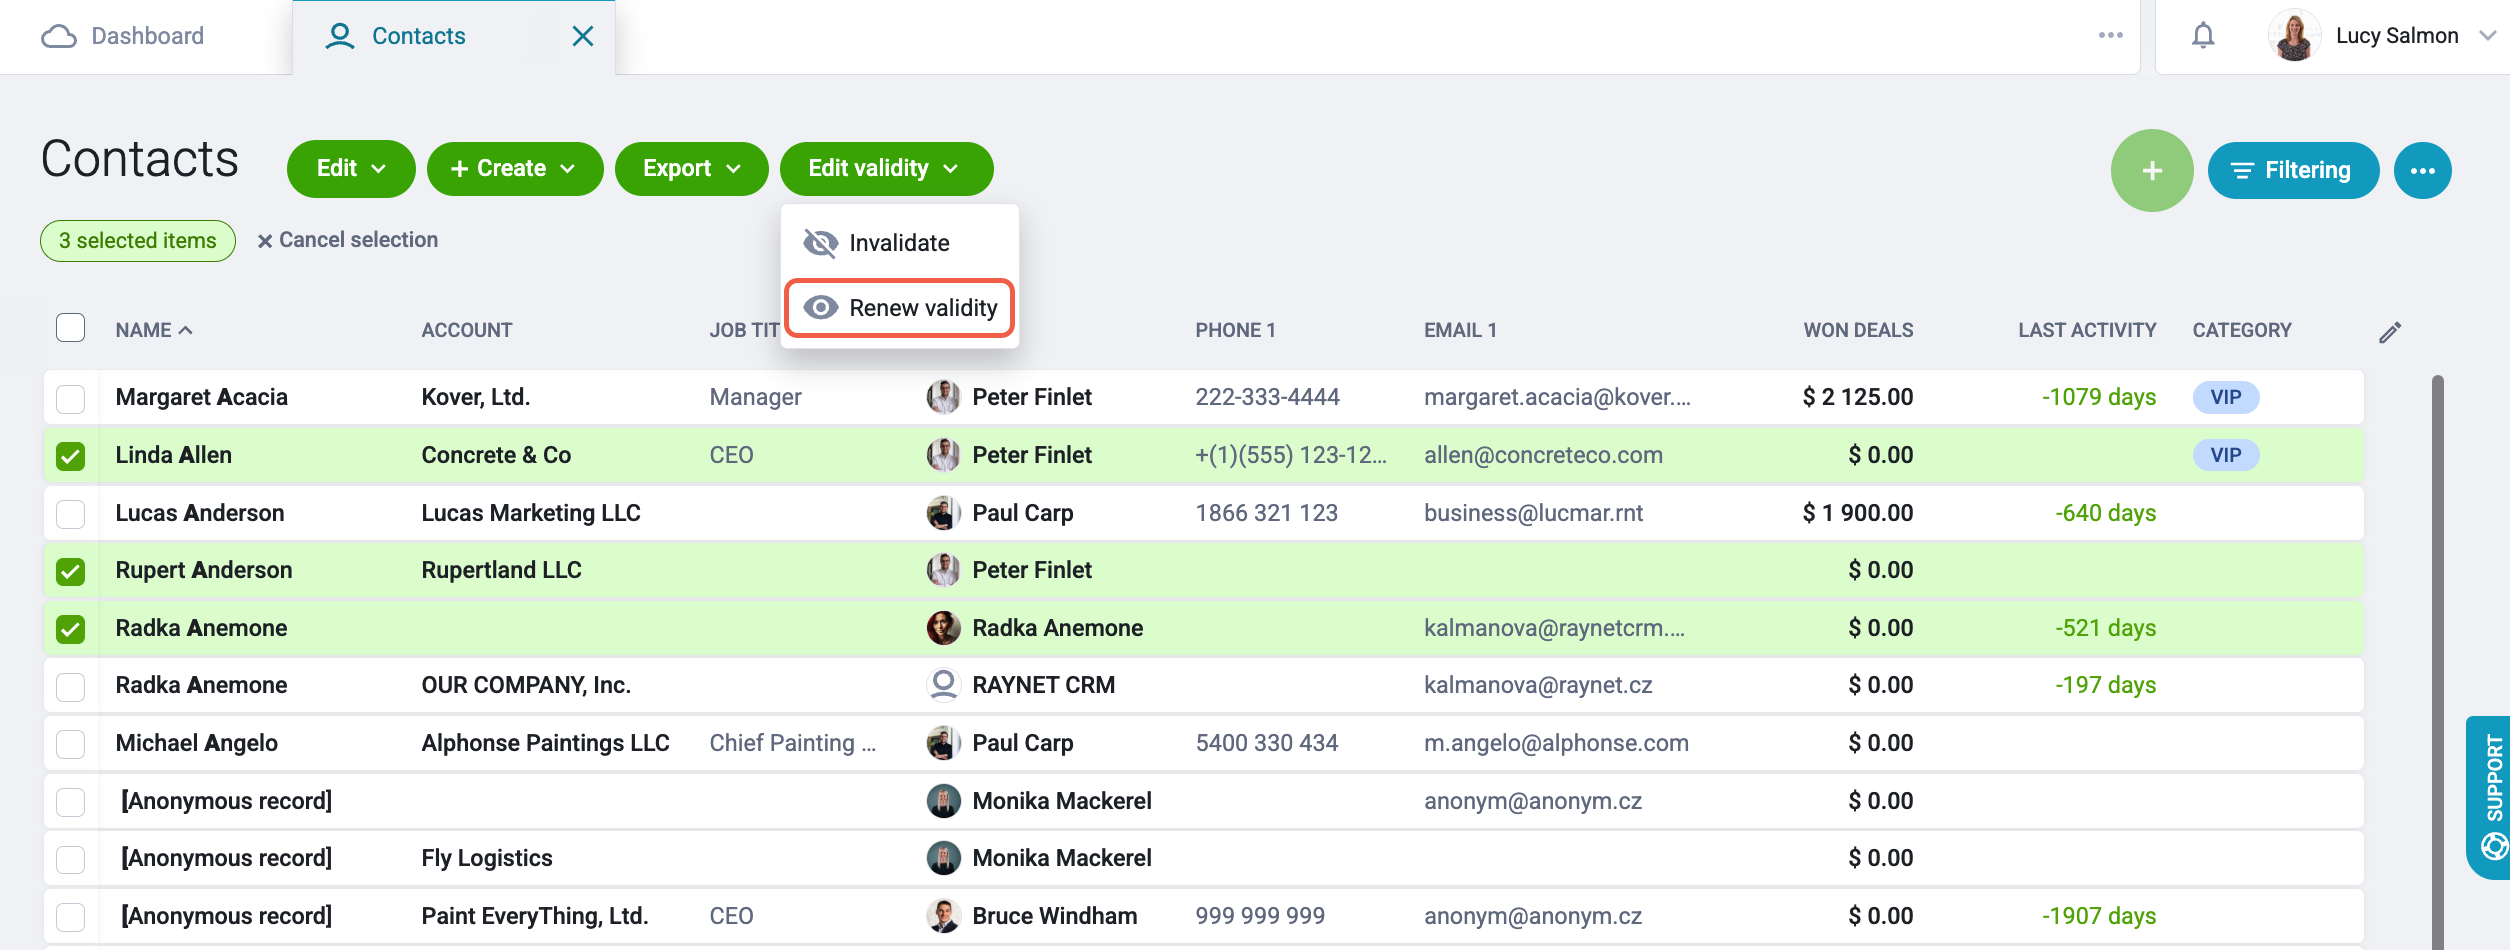Click Cancel selection link

348,240
